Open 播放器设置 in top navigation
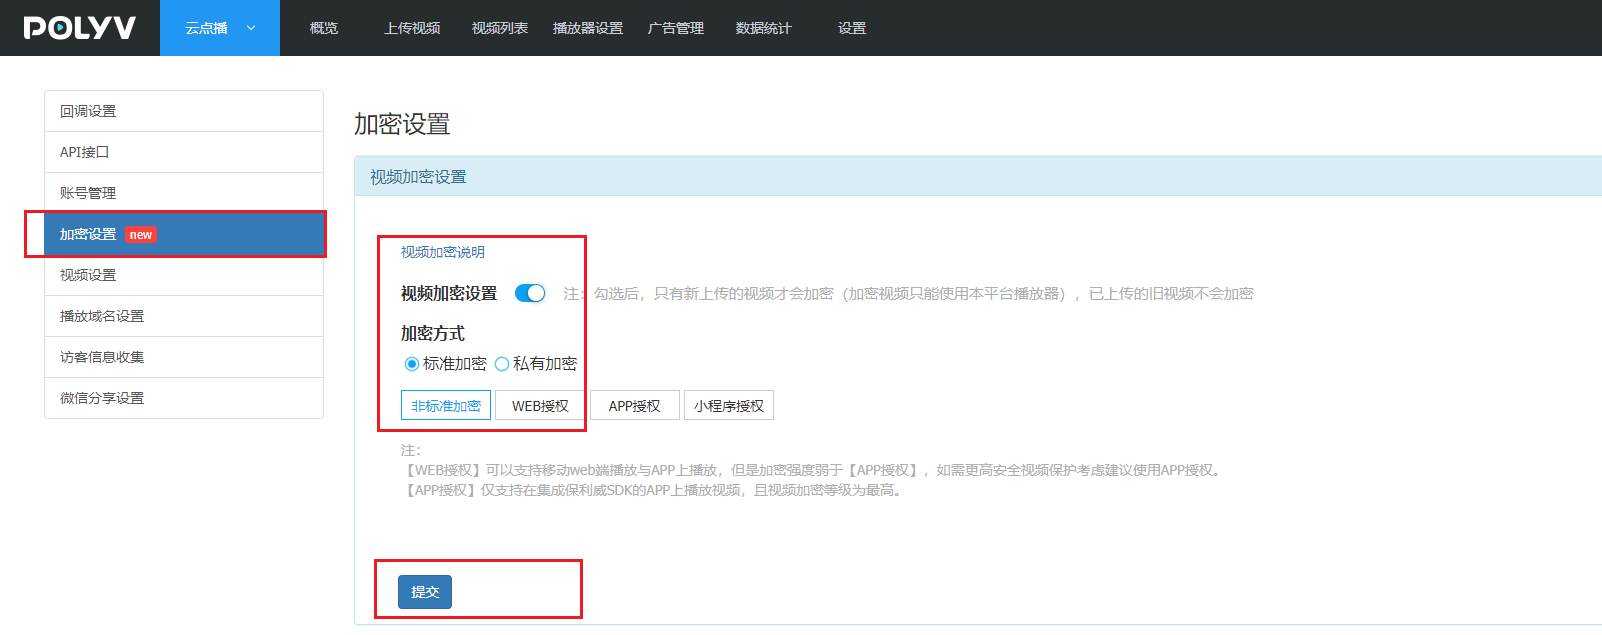Screen dimensions: 1602x635 (x=588, y=28)
